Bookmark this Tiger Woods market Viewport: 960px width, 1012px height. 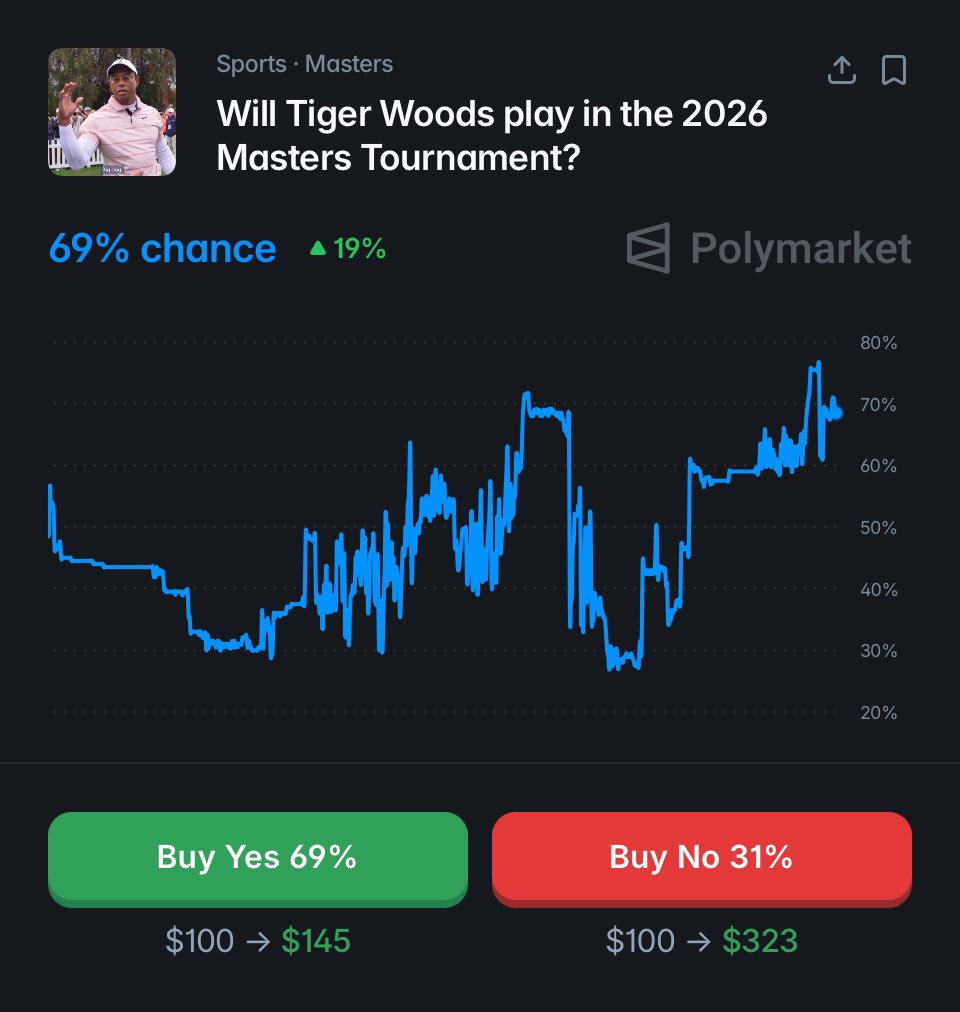click(893, 70)
